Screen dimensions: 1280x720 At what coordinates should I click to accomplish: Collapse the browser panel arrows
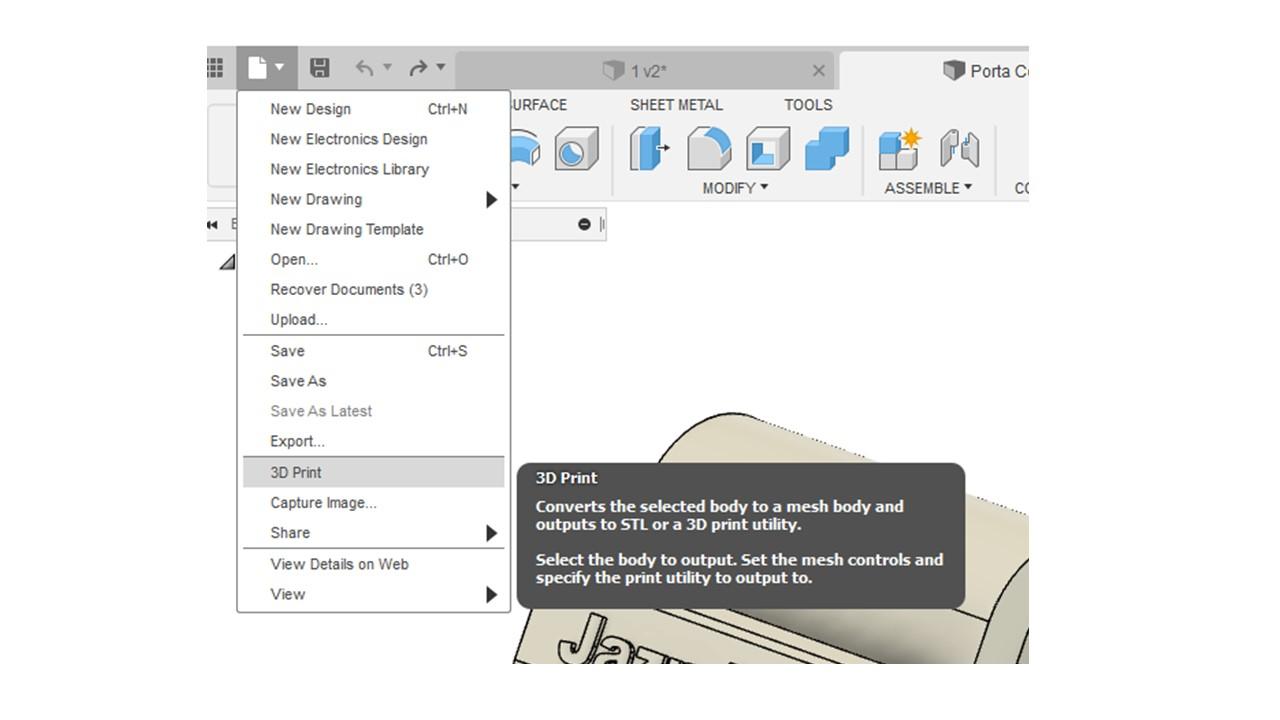[x=213, y=224]
